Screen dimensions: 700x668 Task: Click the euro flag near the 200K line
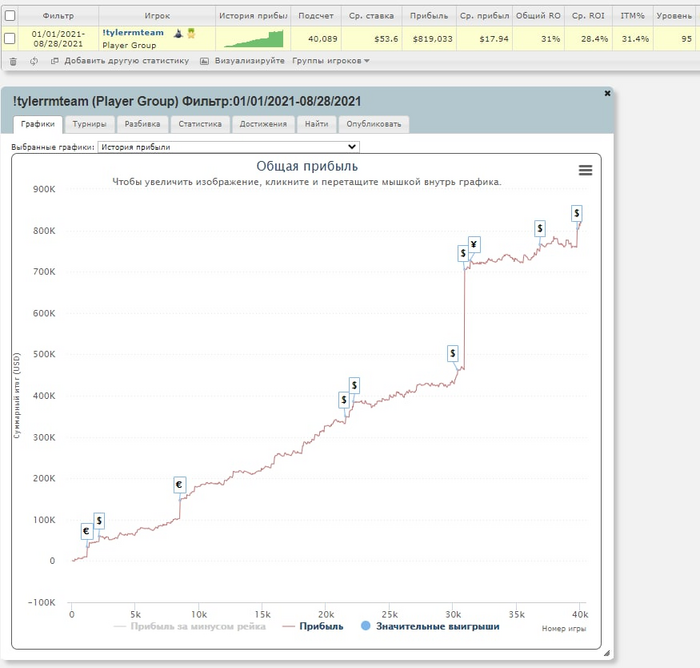coord(179,485)
